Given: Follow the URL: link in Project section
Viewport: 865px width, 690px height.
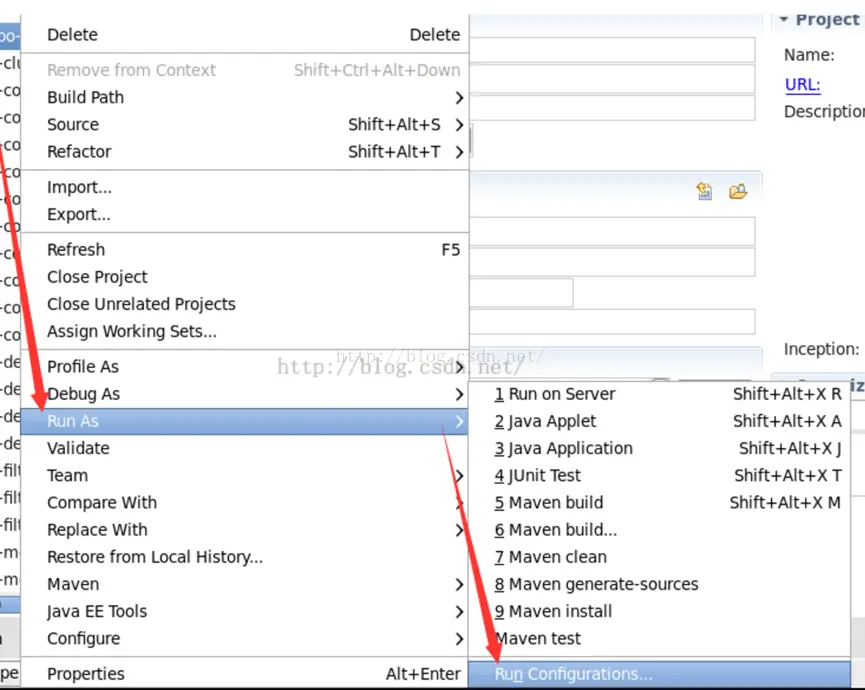Looking at the screenshot, I should (802, 84).
